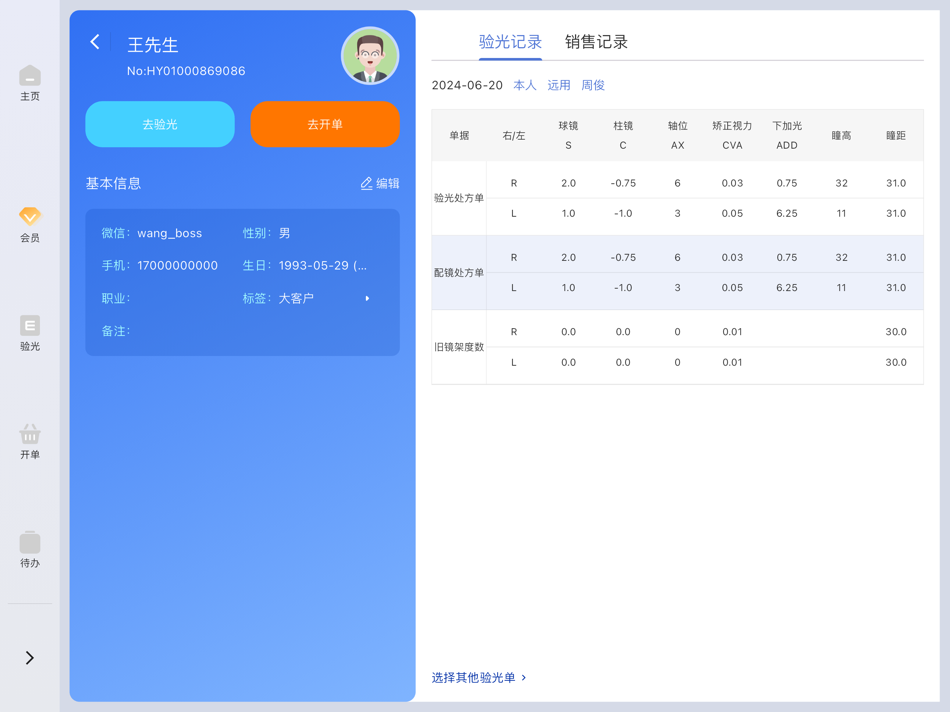The height and width of the screenshot is (712, 950).
Task: Select the 本人 filter option
Action: pos(525,86)
